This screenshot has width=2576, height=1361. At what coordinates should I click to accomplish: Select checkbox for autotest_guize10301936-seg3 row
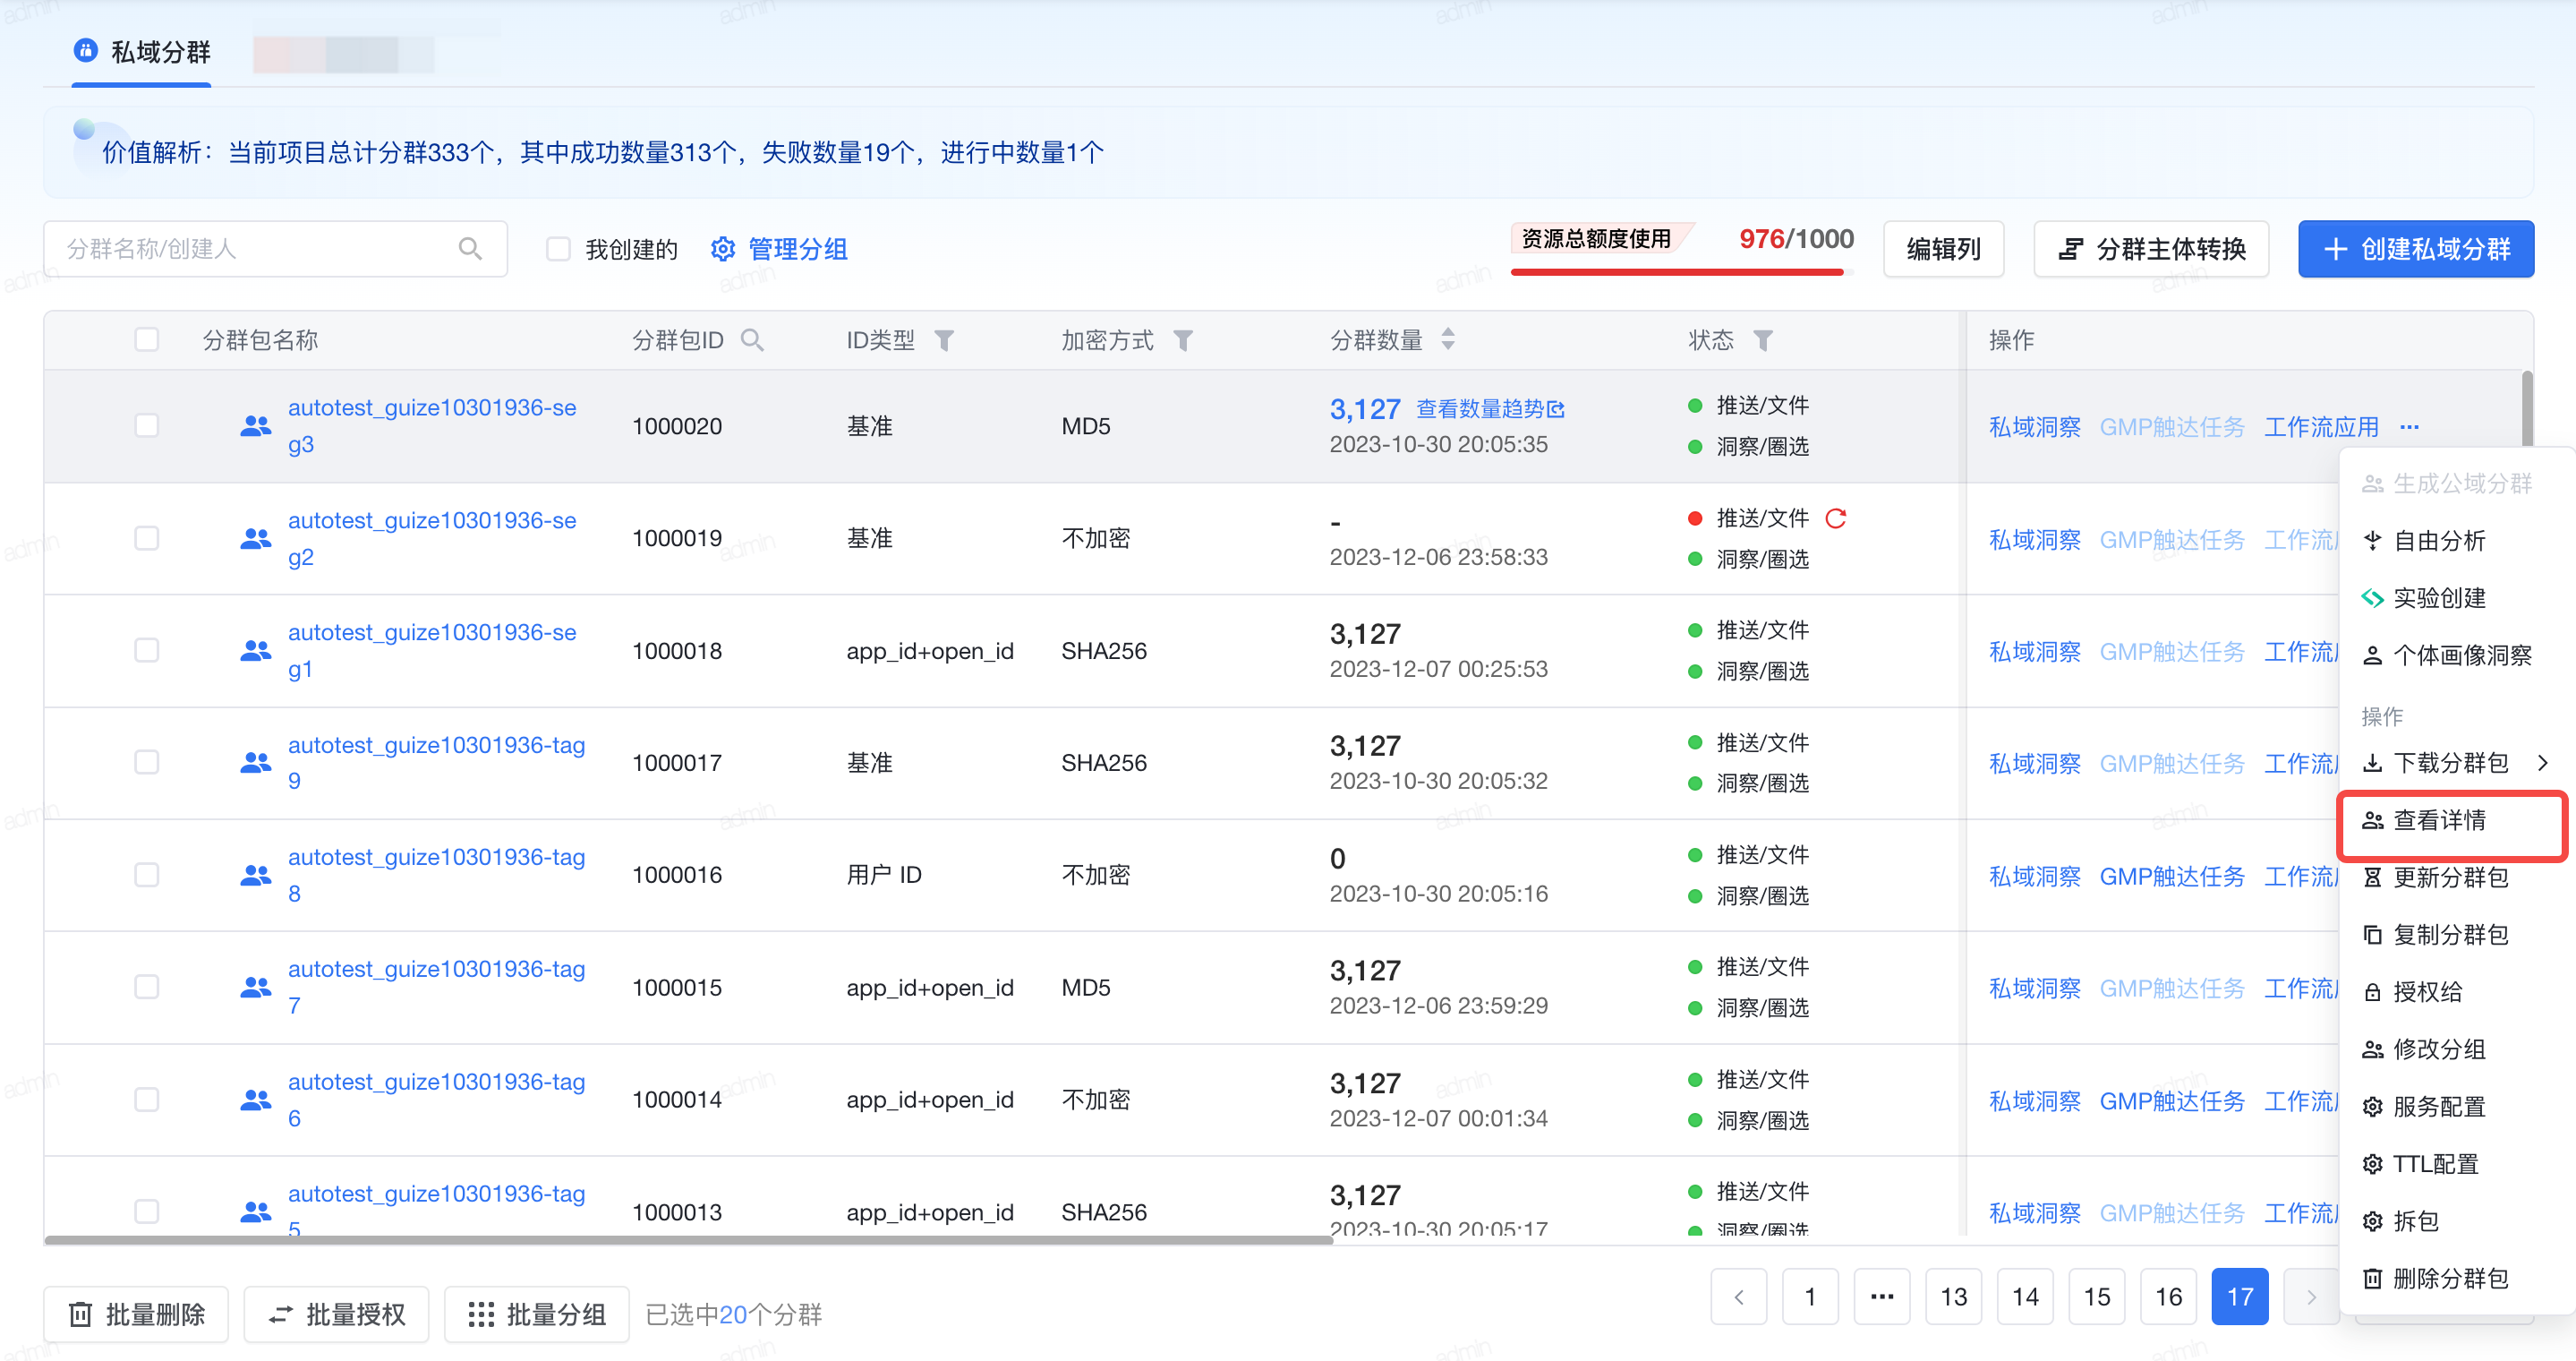point(147,426)
